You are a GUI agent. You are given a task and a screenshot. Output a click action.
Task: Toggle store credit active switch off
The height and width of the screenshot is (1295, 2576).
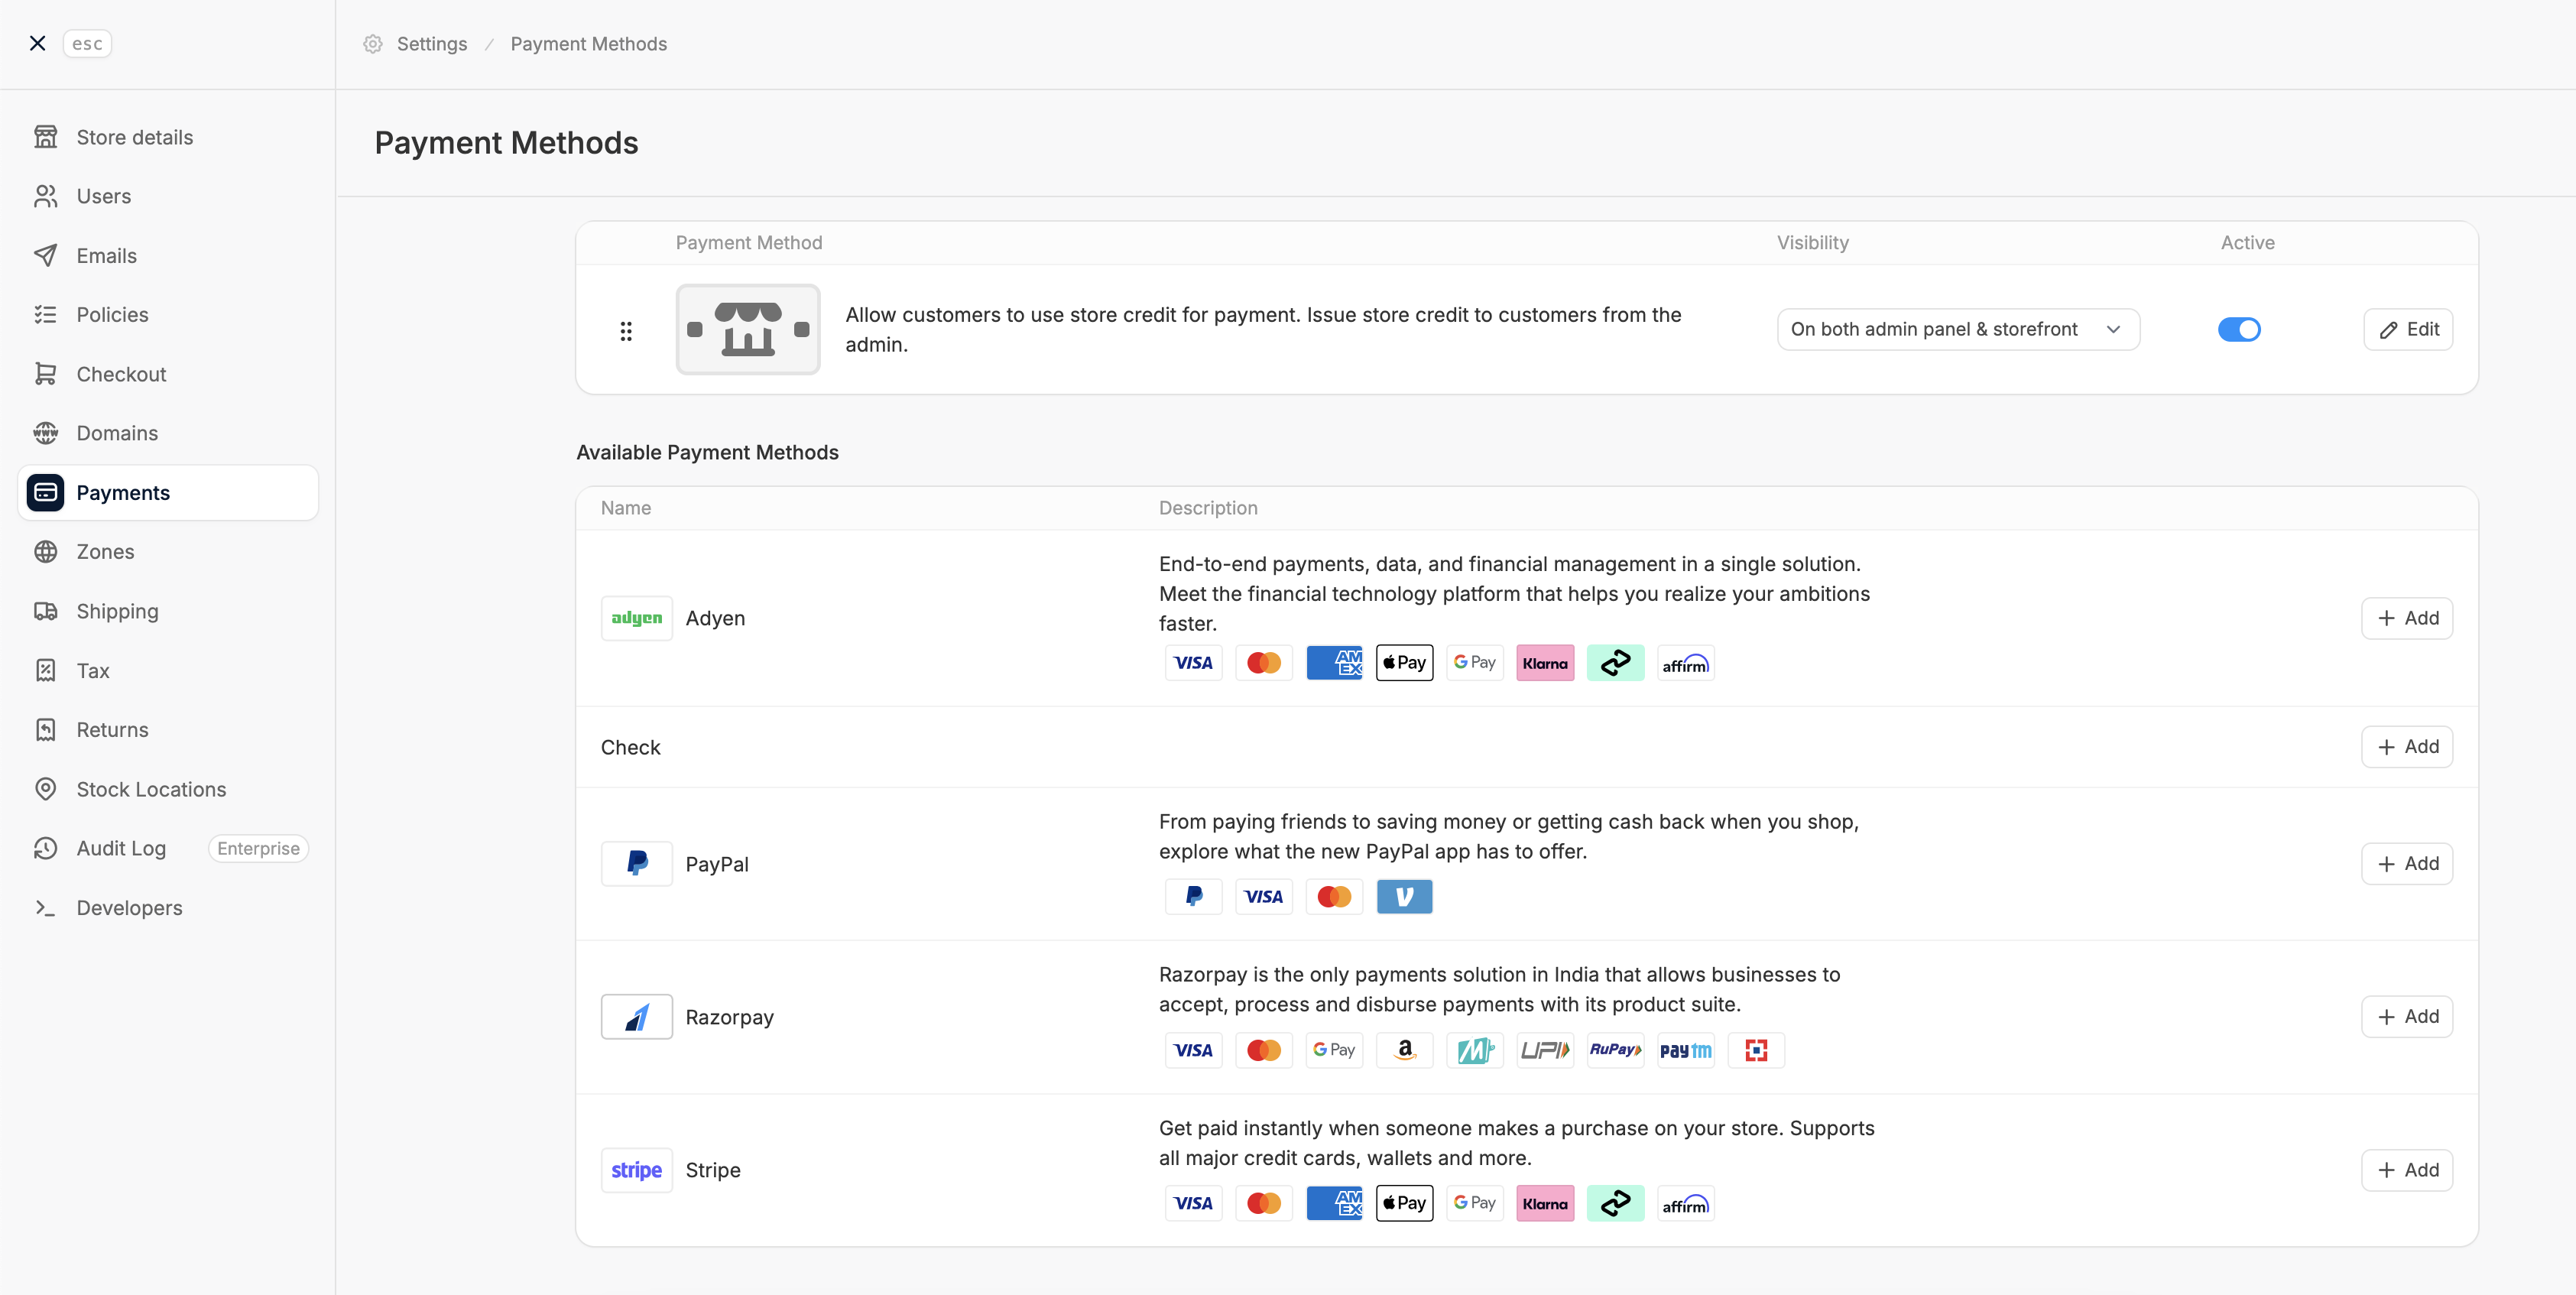(2238, 329)
